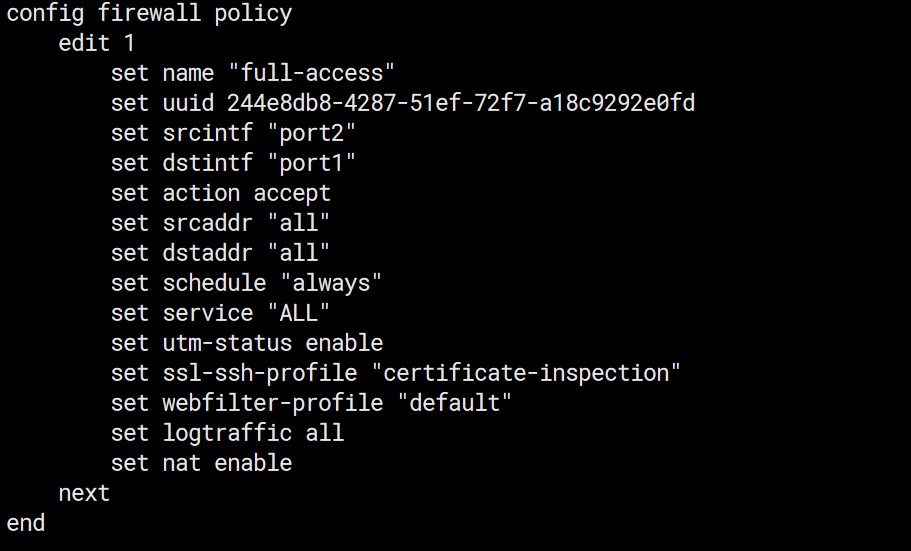Click the word "accept" in action line

point(292,193)
